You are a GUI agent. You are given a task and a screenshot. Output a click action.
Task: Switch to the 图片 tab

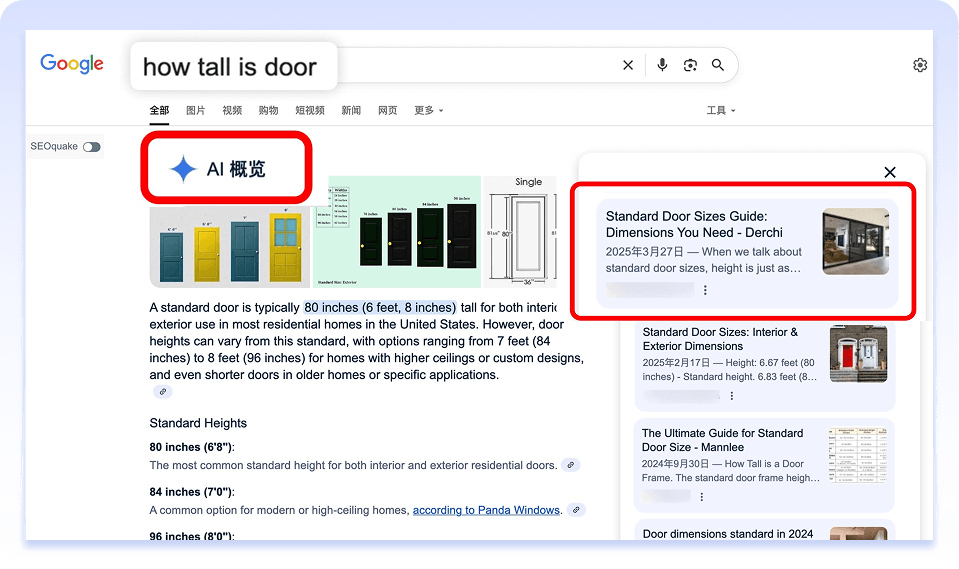click(196, 110)
